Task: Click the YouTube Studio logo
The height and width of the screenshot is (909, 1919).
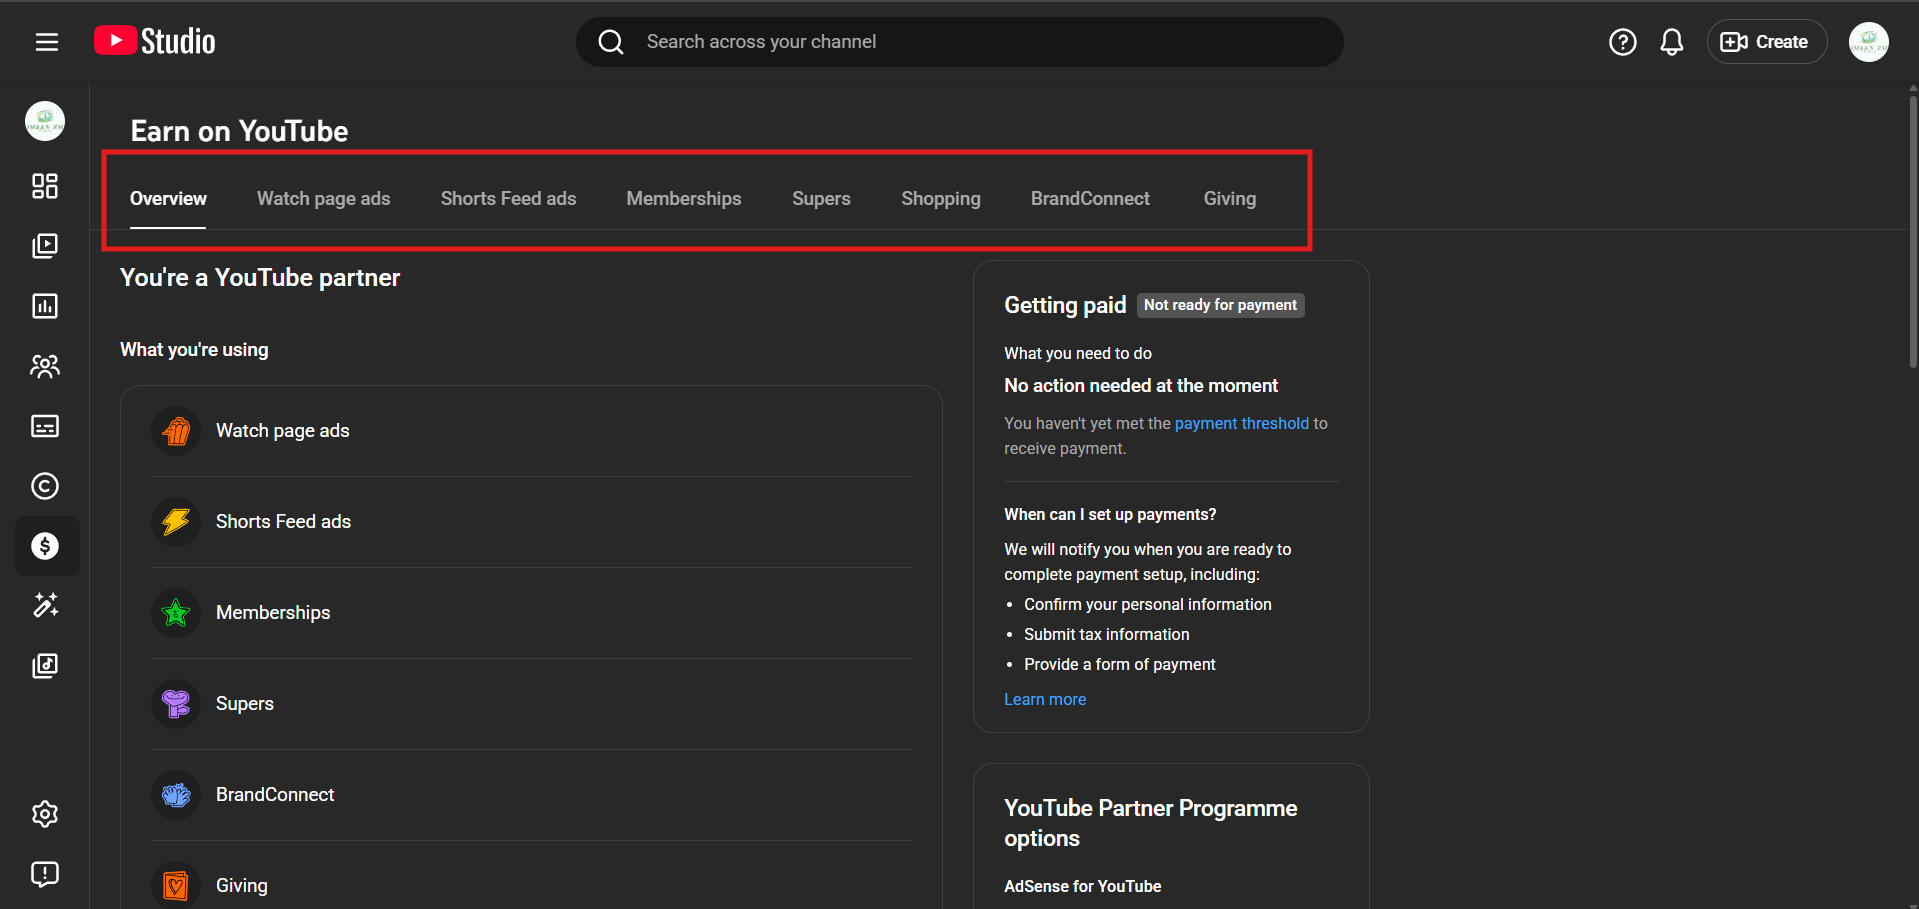Action: (x=155, y=41)
